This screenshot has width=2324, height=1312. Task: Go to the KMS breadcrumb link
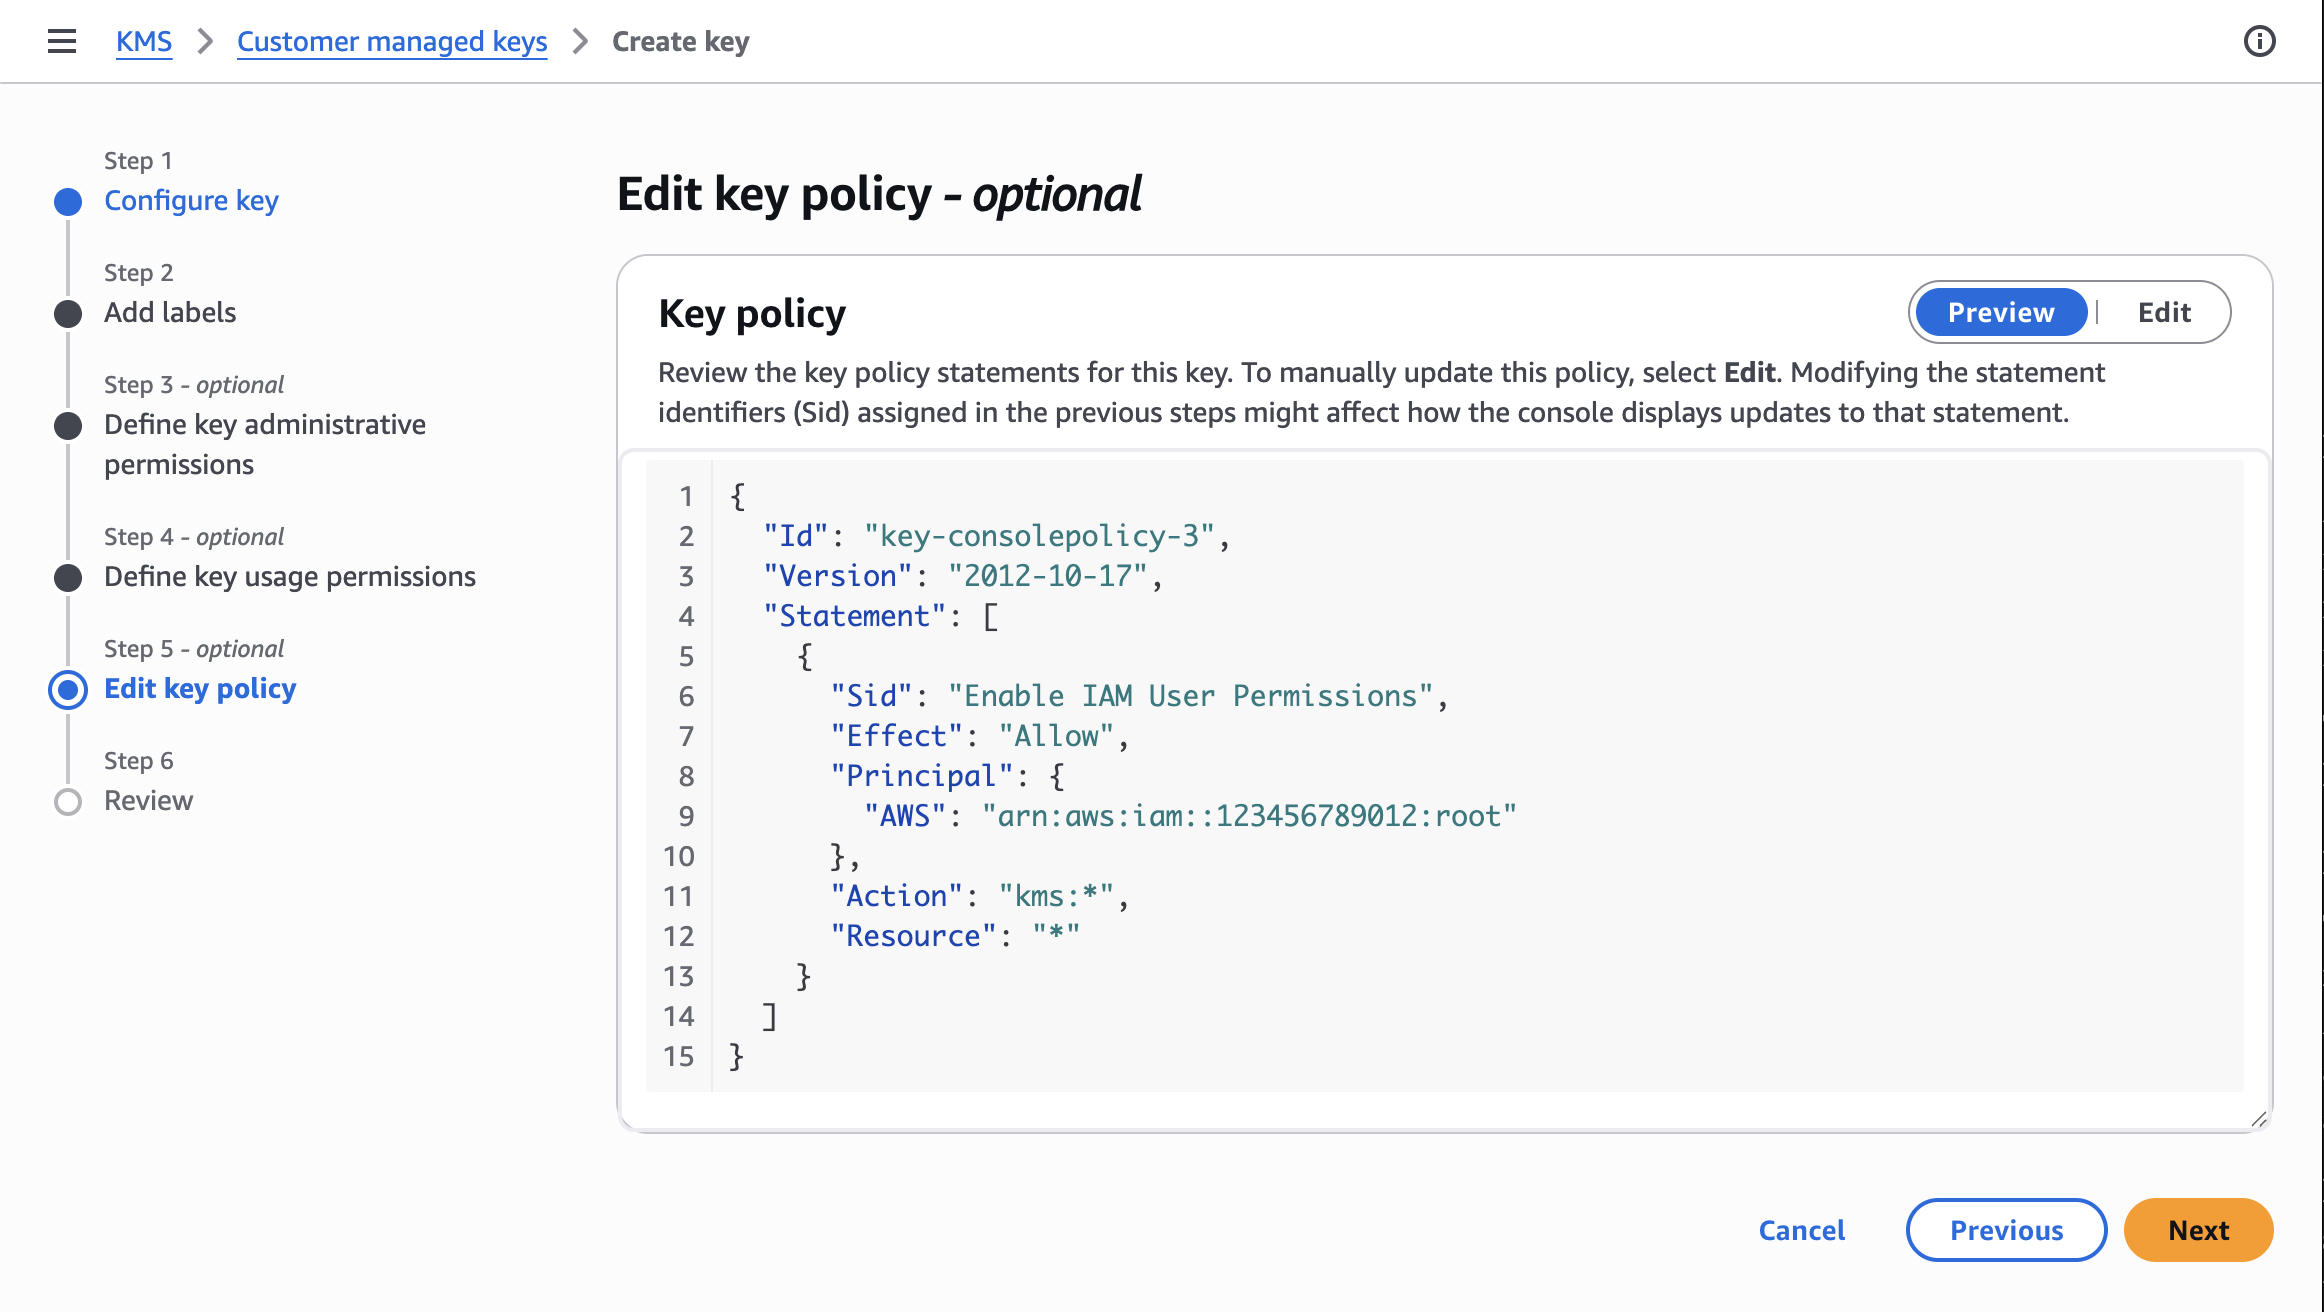click(x=144, y=41)
